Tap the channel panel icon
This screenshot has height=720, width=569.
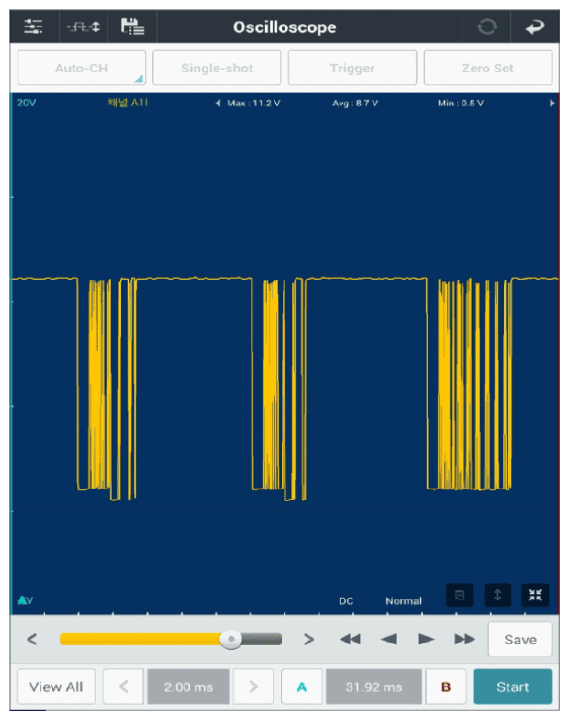[460, 596]
